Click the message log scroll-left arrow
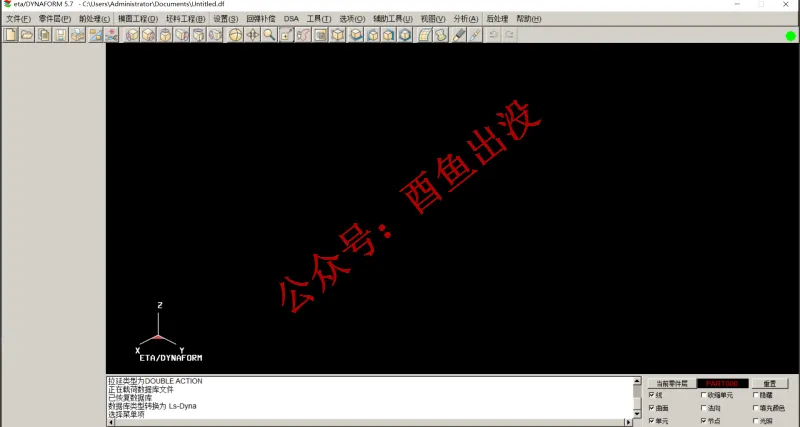Screen dimensions: 800x427 pos(111,422)
